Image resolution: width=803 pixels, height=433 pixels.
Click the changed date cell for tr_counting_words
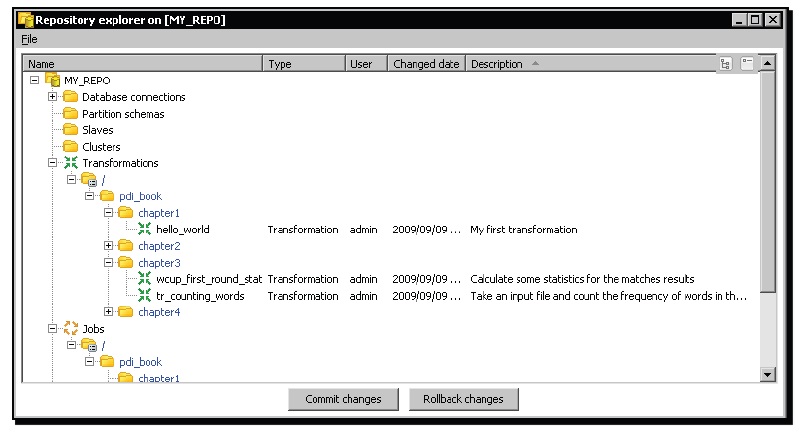point(427,296)
